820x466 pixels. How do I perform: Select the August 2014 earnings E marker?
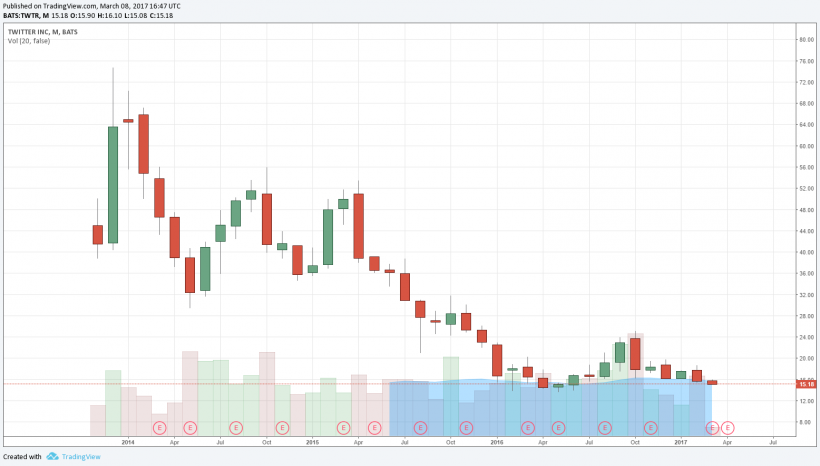[x=236, y=428]
